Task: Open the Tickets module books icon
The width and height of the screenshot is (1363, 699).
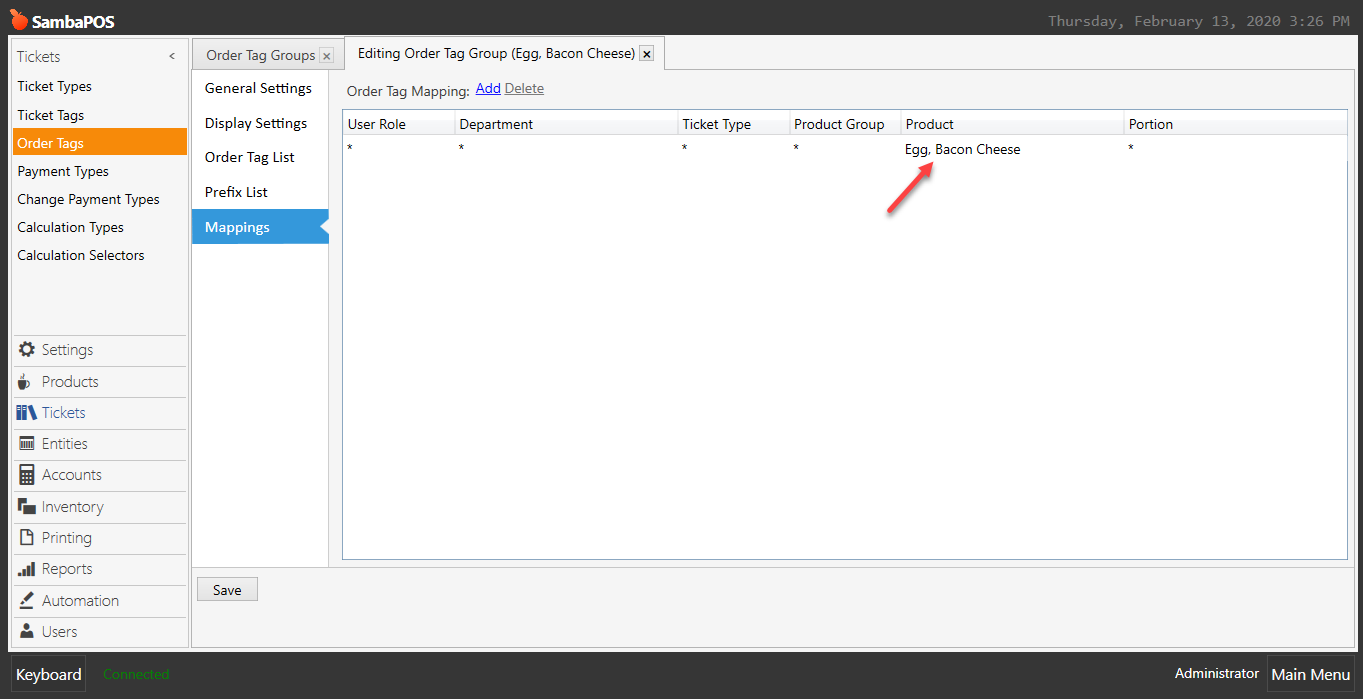Action: [x=26, y=413]
